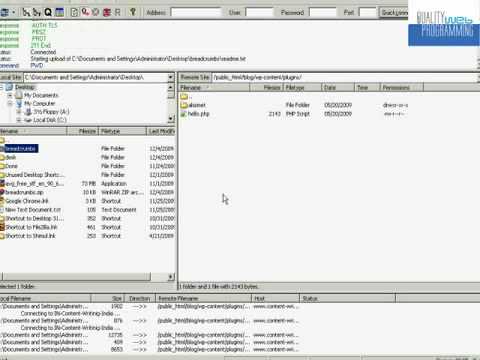Toggle the transfer queue Q button
Image resolution: width=480 pixels, height=360 pixels.
pyautogui.click(x=48, y=12)
